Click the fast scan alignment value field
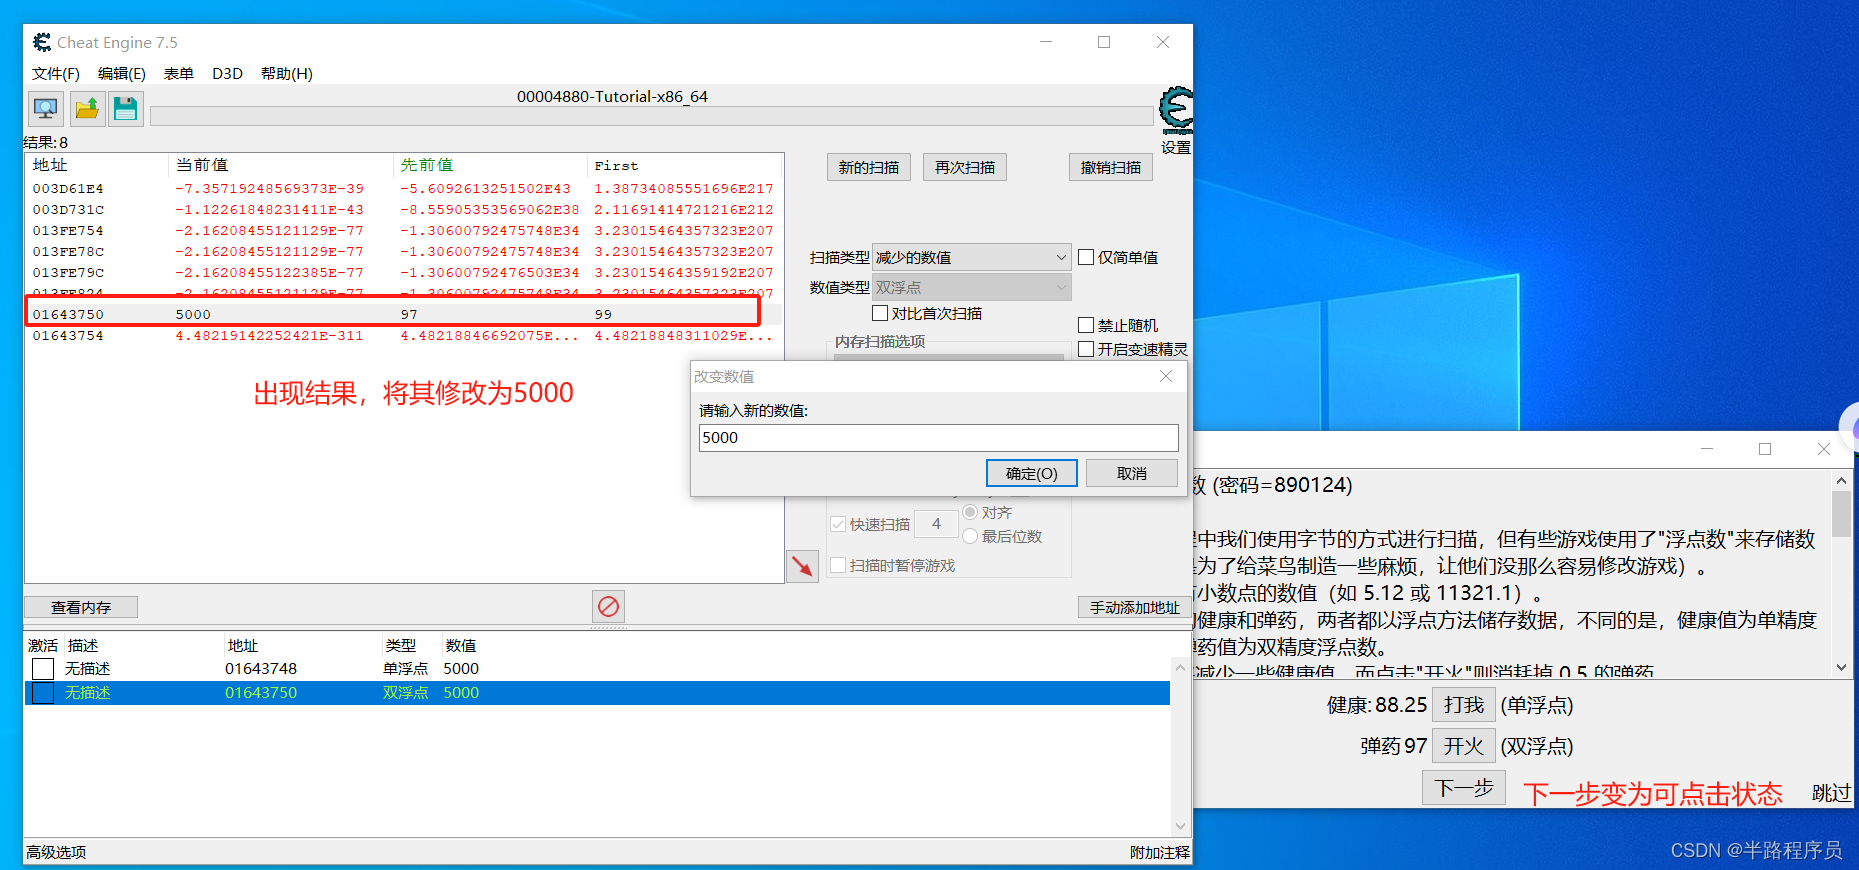Screen dimensions: 1859x870 coord(936,524)
